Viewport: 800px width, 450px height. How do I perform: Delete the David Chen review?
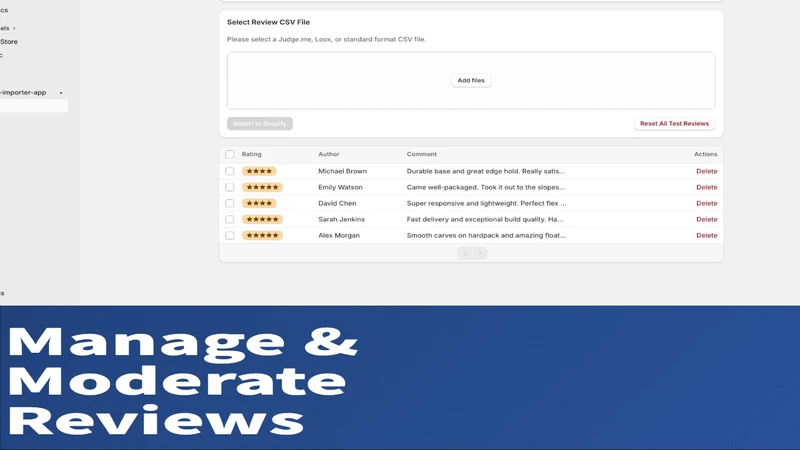point(707,204)
